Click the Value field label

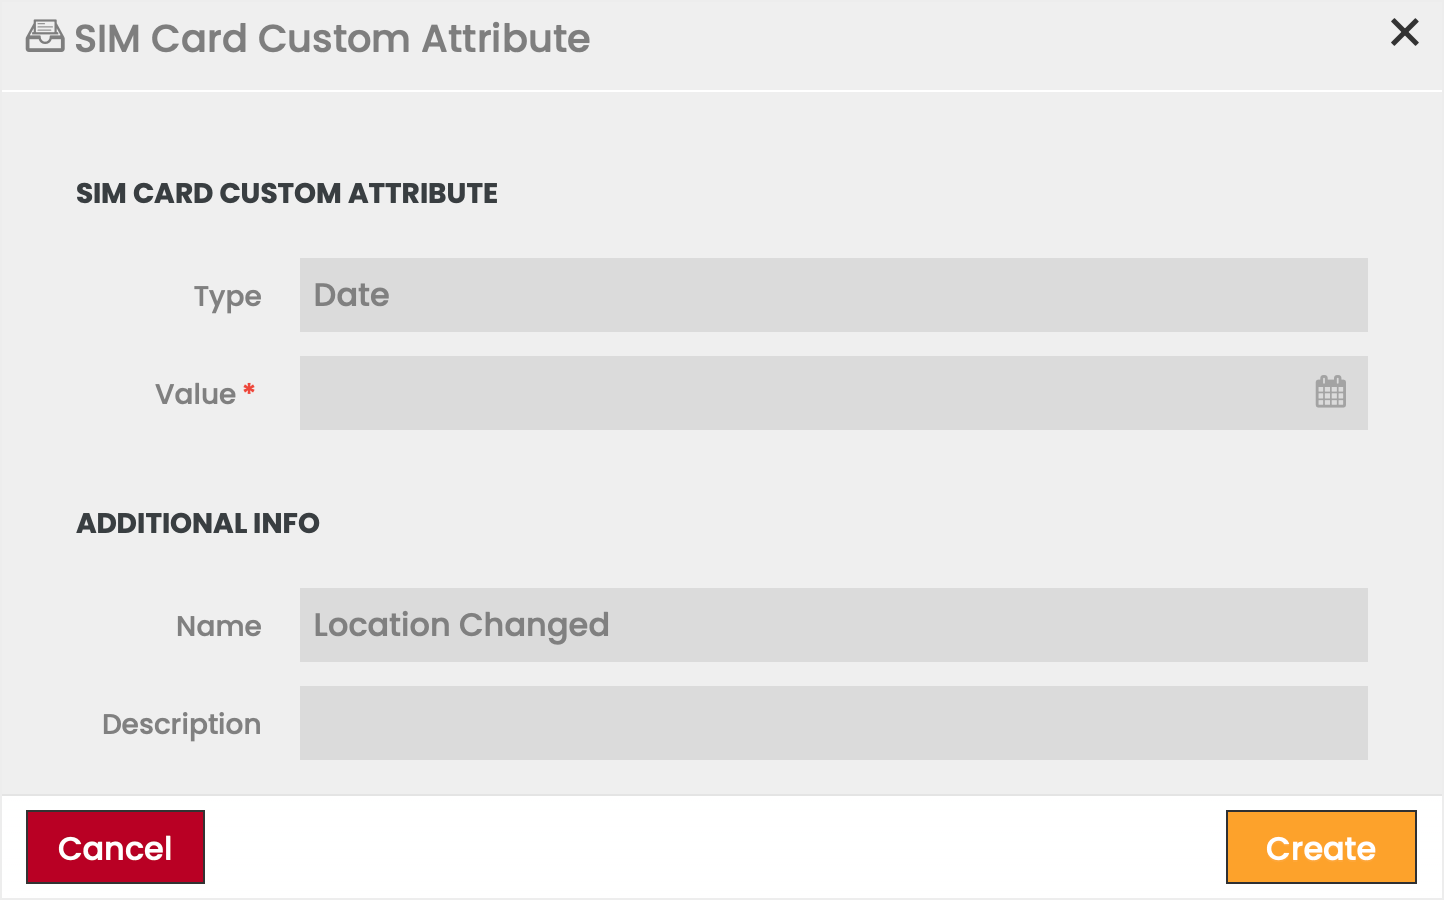[x=195, y=394]
